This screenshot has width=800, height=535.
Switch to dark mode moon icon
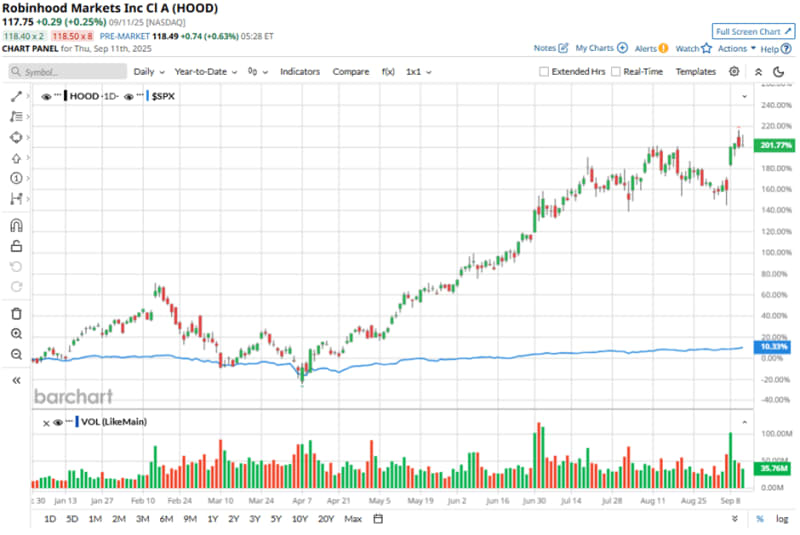tap(778, 72)
